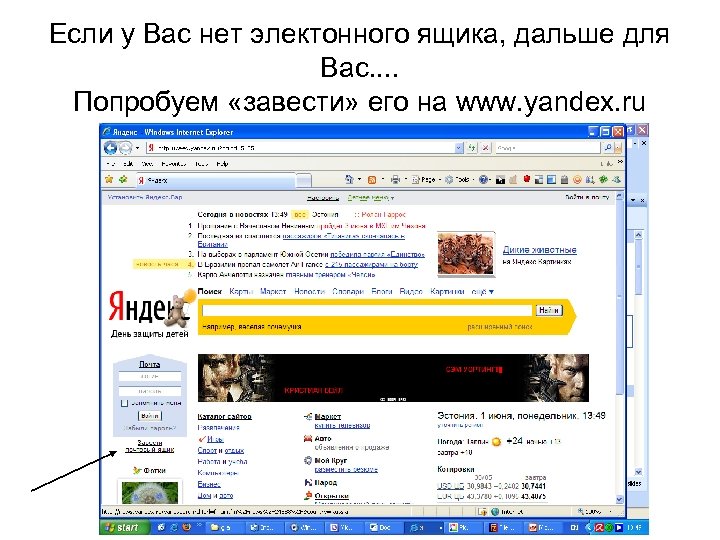
Task: Click the magnifier search icon in toolbar
Action: [x=608, y=148]
